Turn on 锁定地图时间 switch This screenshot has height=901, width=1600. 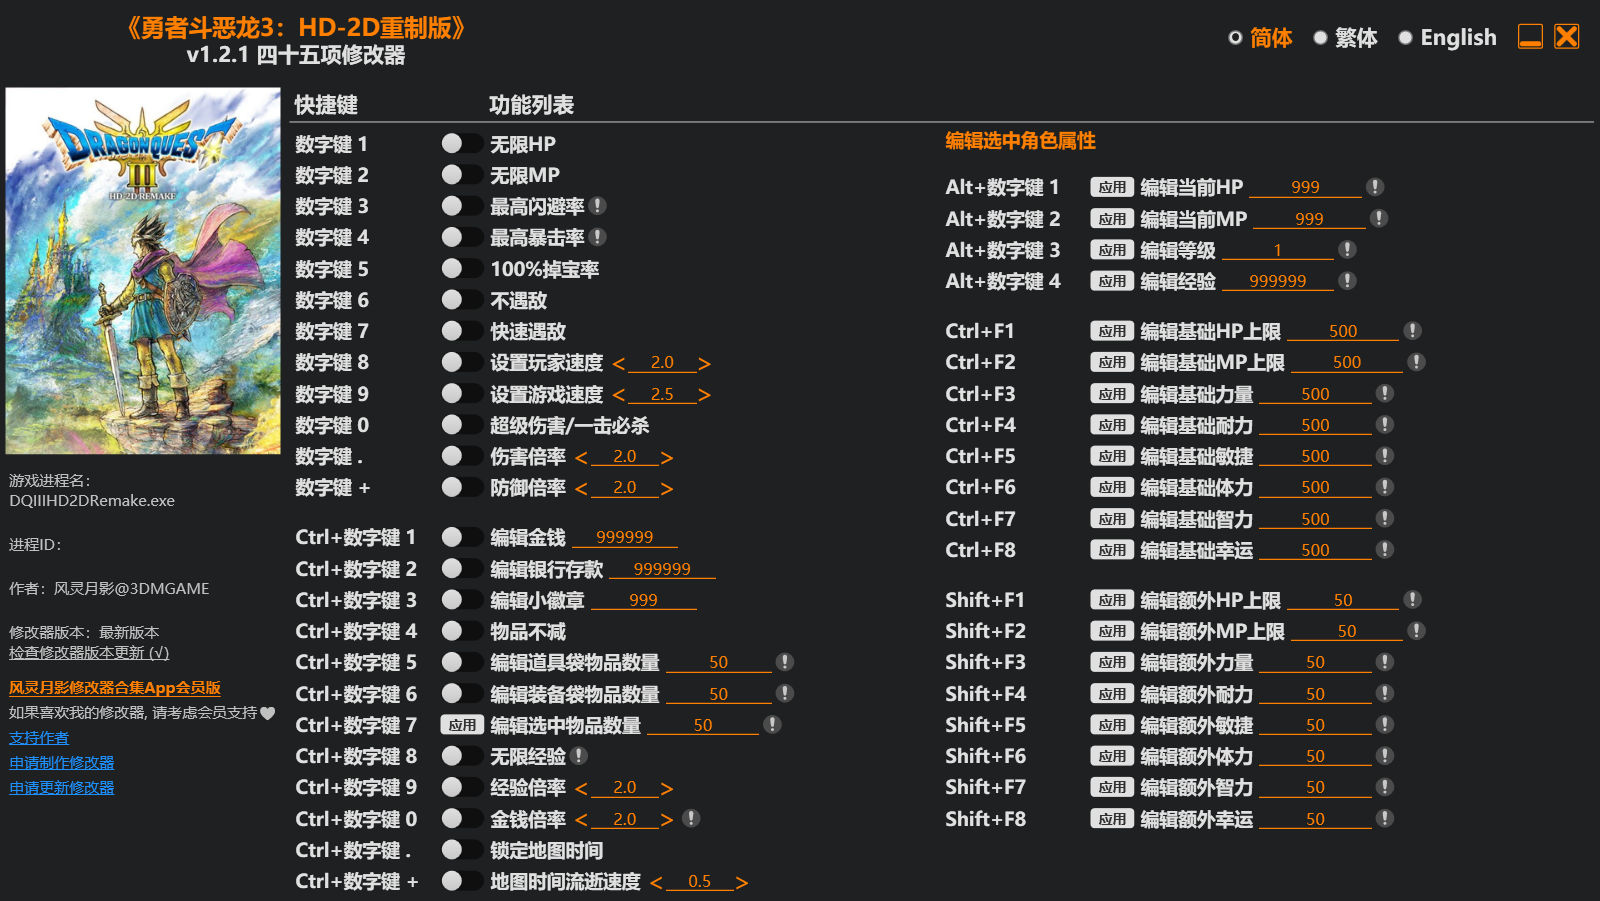coord(462,849)
